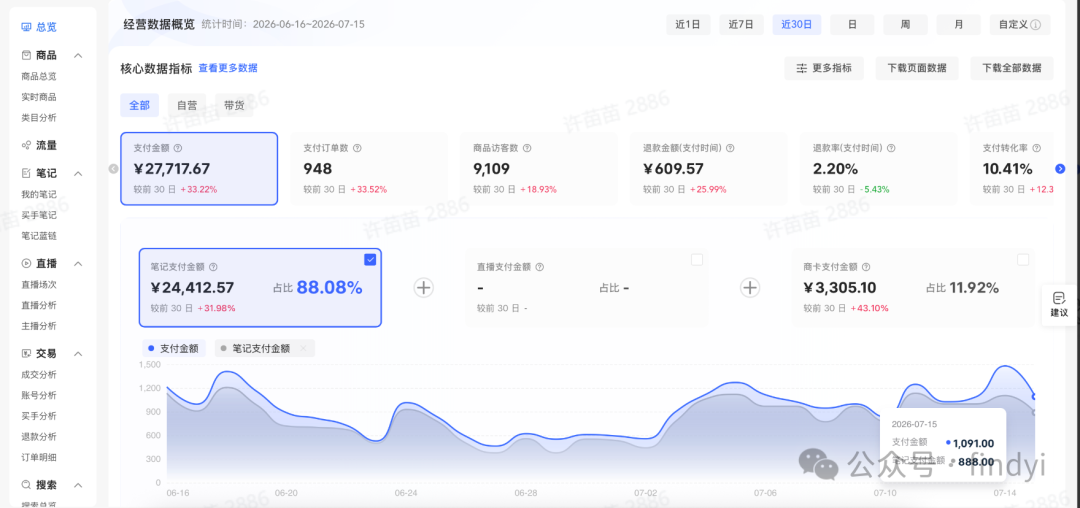Open 实时商品 in the sidebar

39,97
